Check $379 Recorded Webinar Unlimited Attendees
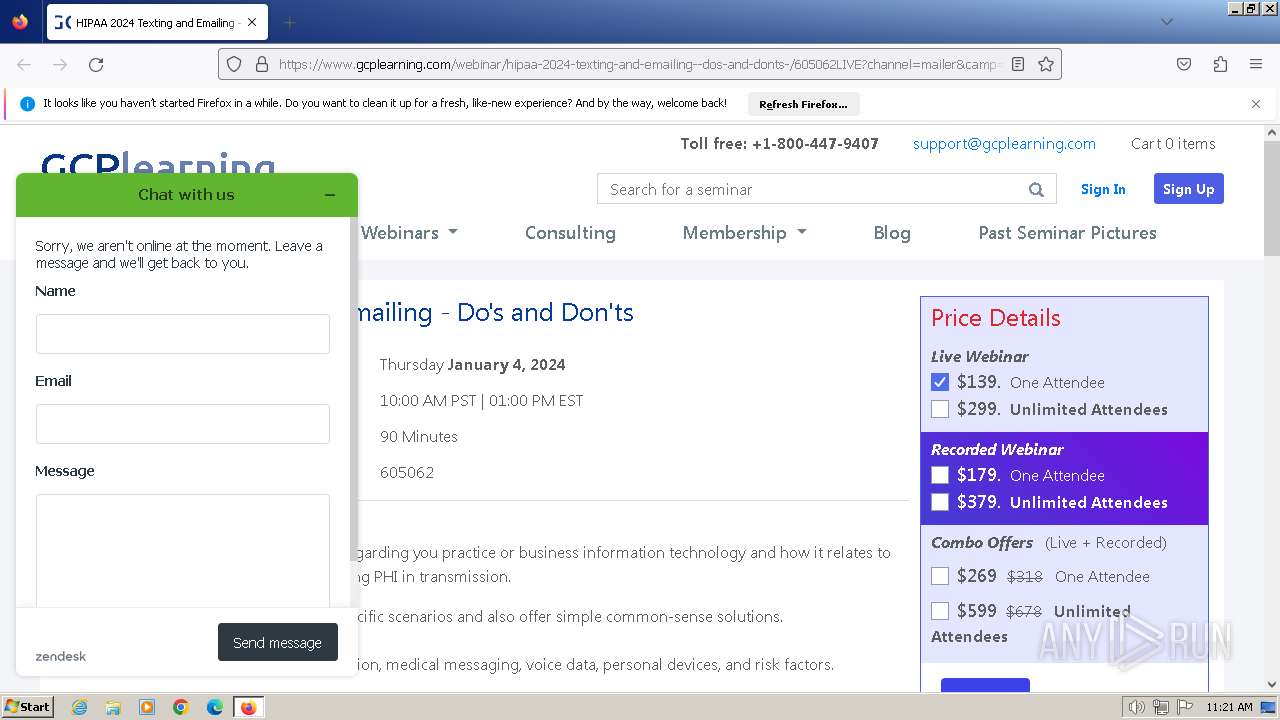The width and height of the screenshot is (1280, 720). click(x=940, y=502)
